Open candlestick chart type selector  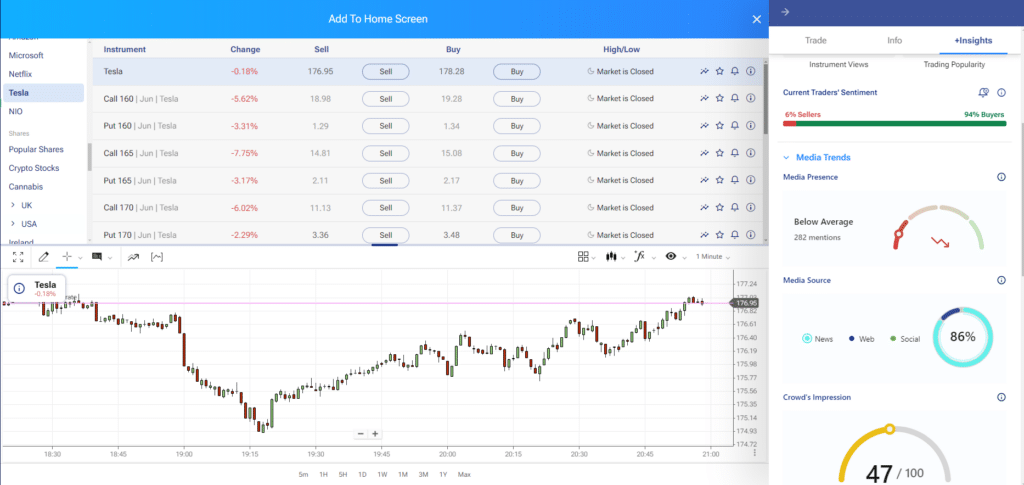pyautogui.click(x=611, y=257)
